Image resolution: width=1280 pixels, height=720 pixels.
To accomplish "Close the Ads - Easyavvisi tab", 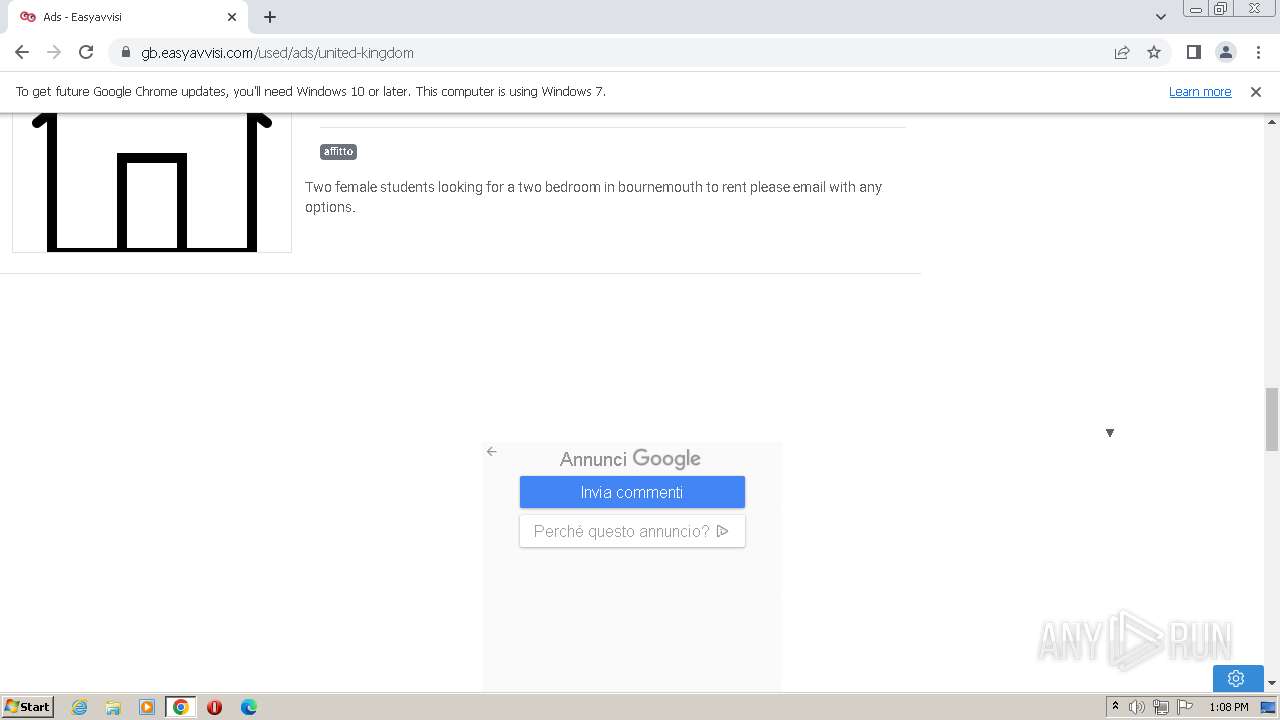I will (x=232, y=17).
